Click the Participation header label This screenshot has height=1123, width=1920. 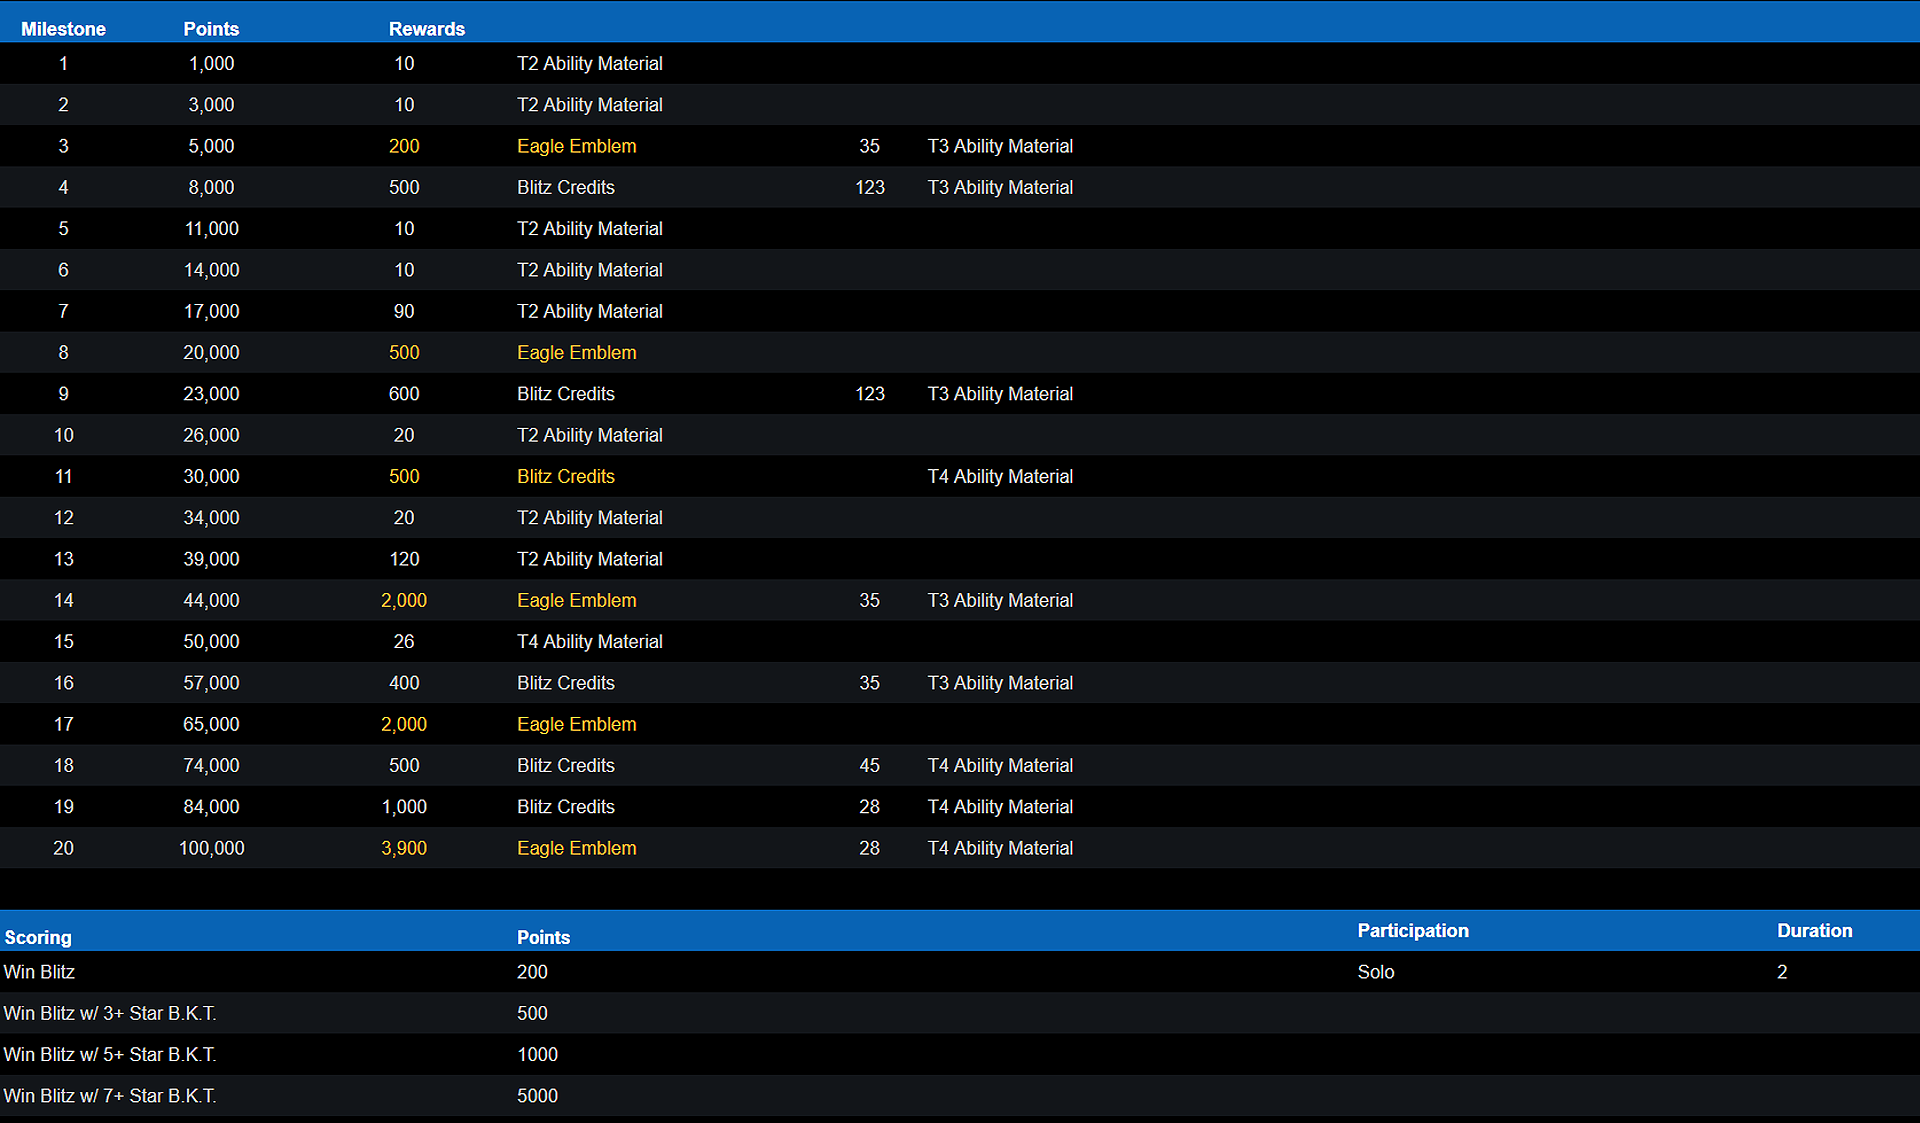tap(1412, 930)
